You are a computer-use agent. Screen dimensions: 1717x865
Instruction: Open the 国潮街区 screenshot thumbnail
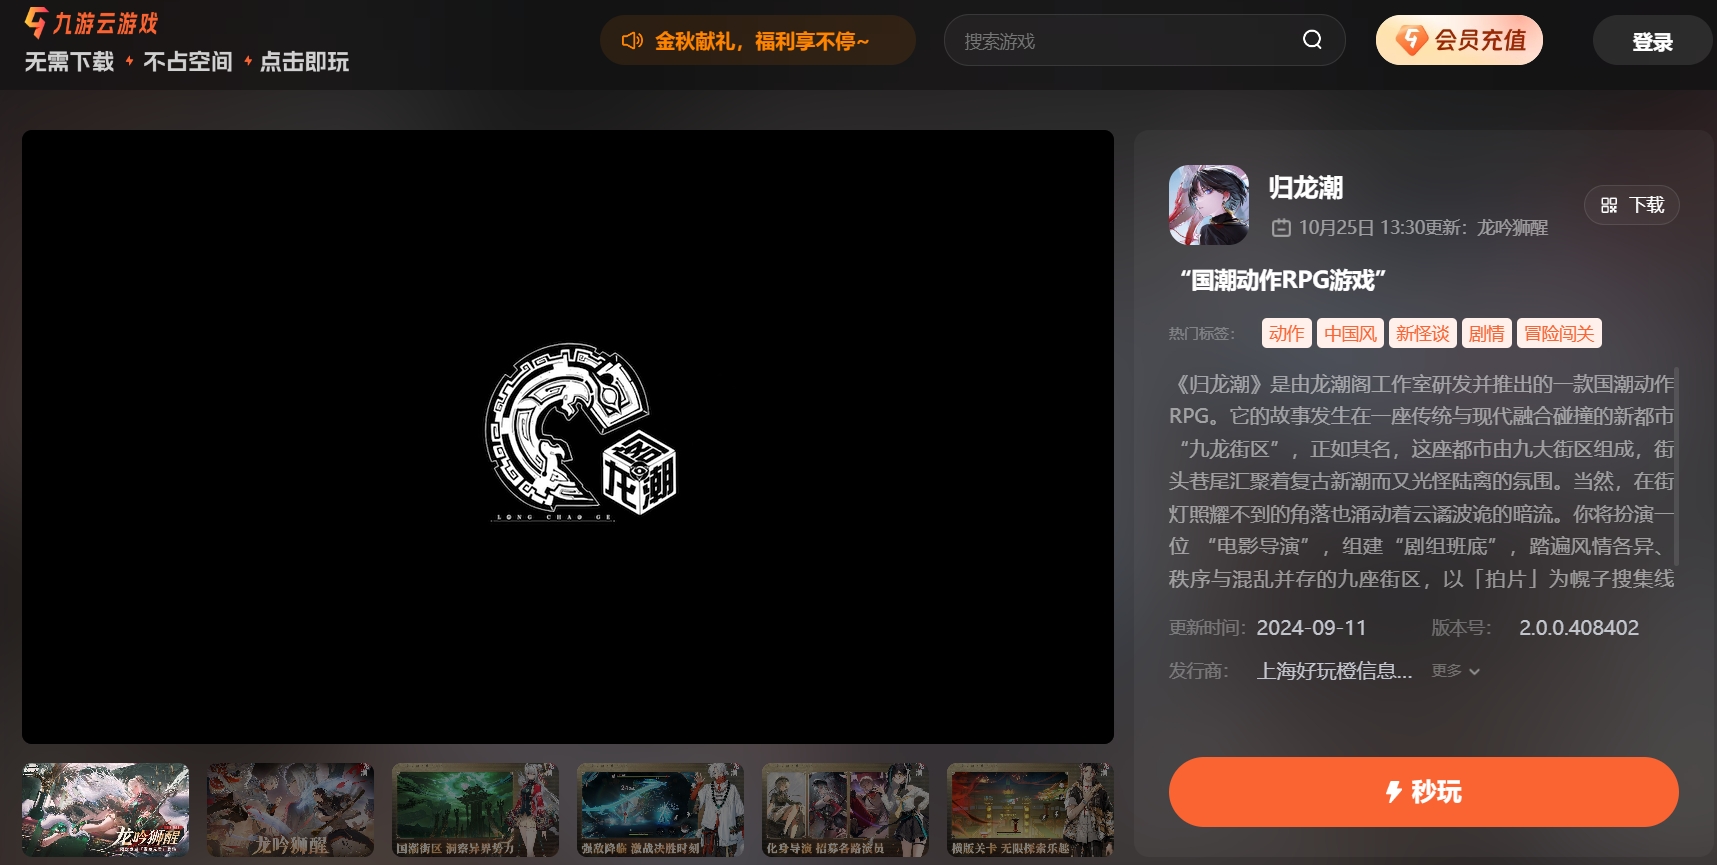tap(475, 810)
